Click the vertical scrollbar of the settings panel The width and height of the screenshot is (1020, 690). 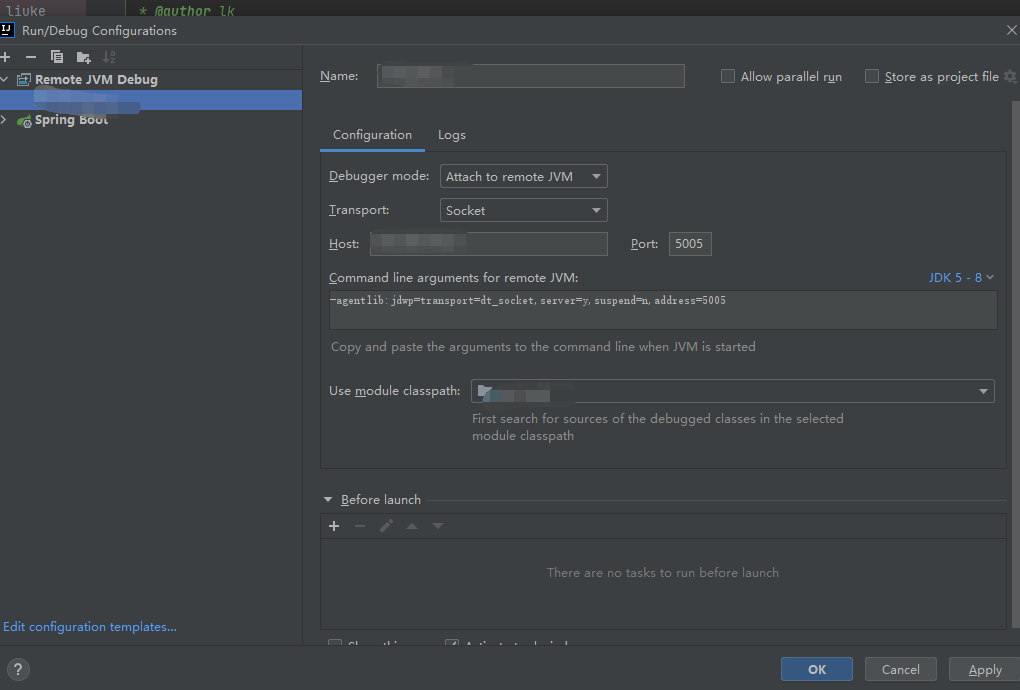pos(1016,364)
